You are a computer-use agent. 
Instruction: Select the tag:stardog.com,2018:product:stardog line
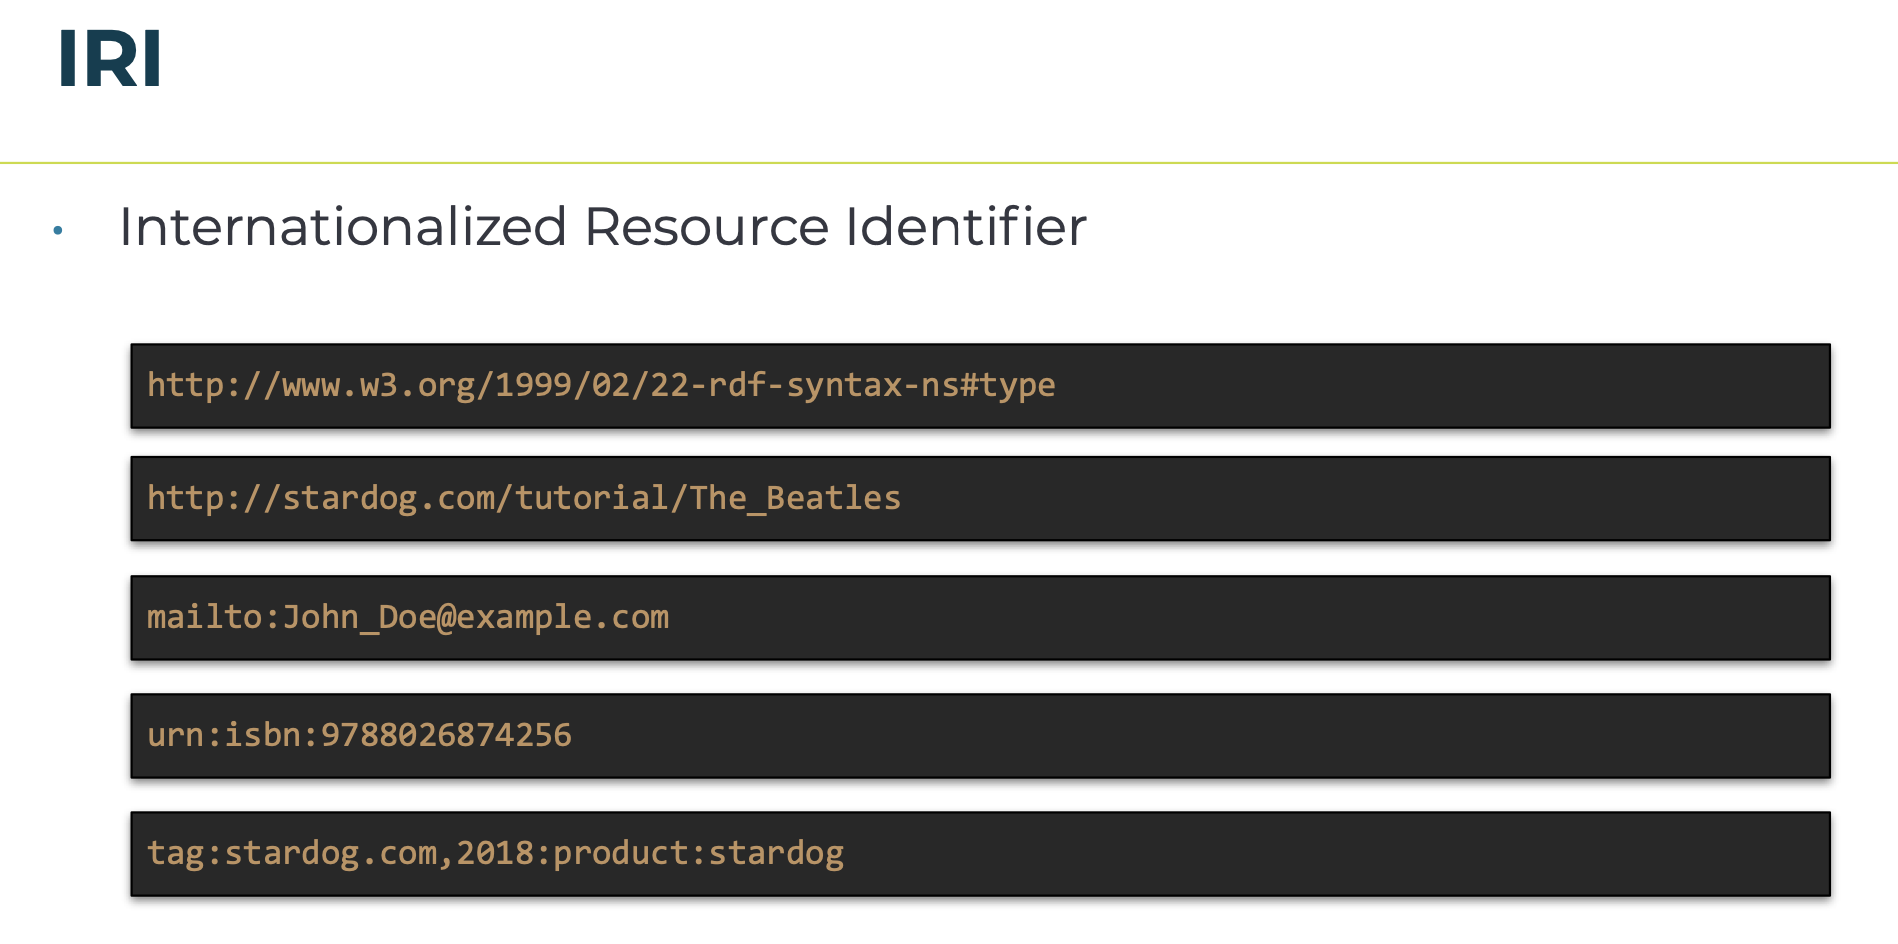(495, 853)
